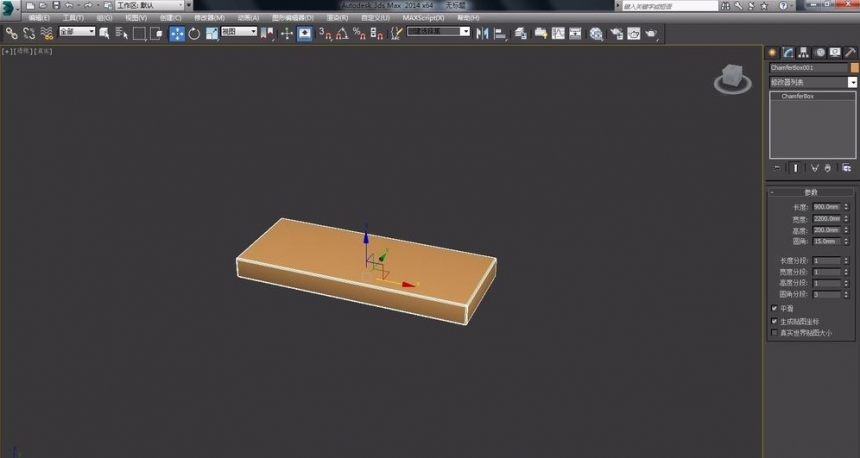860x458 pixels.
Task: Activate the Select and Rotate tool
Action: (194, 33)
